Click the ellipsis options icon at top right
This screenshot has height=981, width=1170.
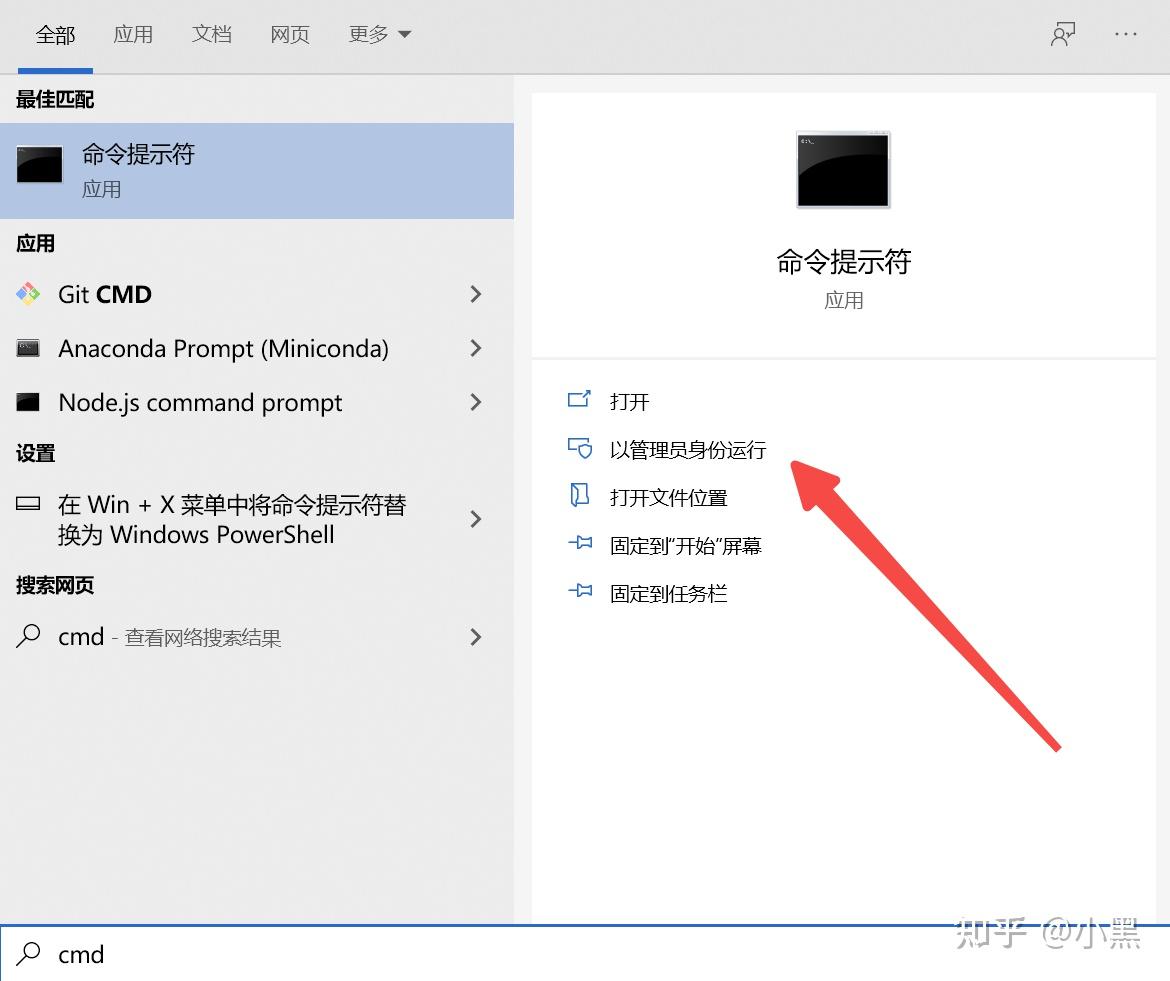click(1126, 33)
